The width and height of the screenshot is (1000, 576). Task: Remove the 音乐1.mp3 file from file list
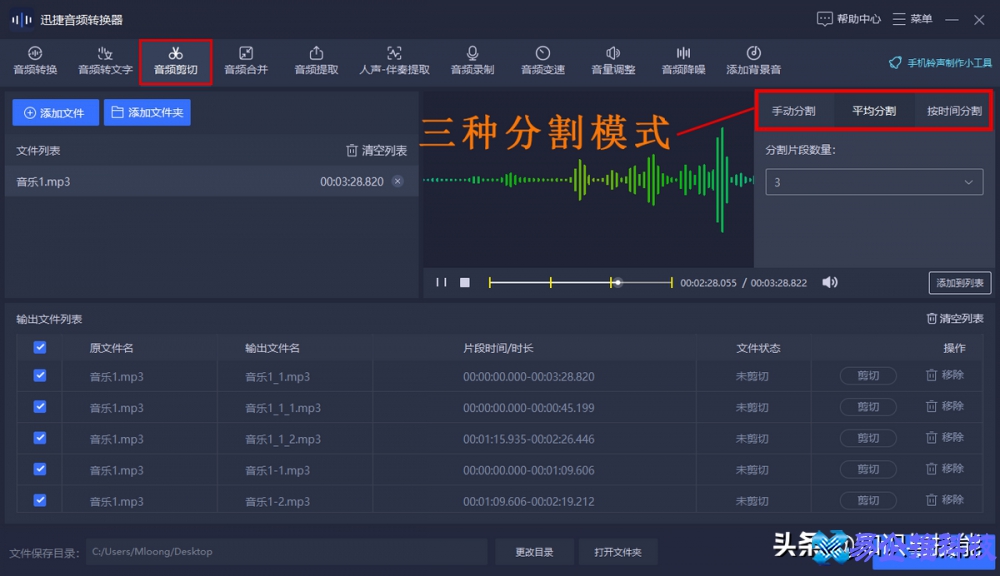tap(396, 181)
